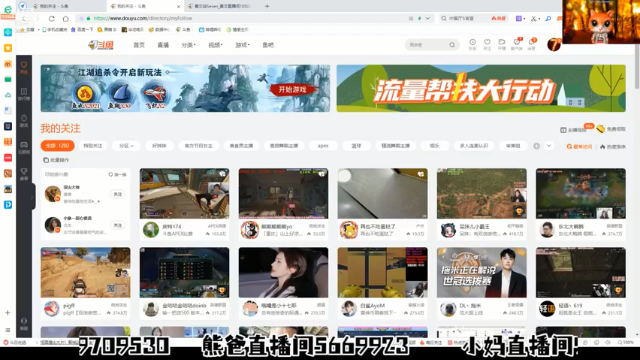Expand the dark sidebar with side arrow handle
This screenshot has height=360, width=640.
pyautogui.click(x=32, y=197)
